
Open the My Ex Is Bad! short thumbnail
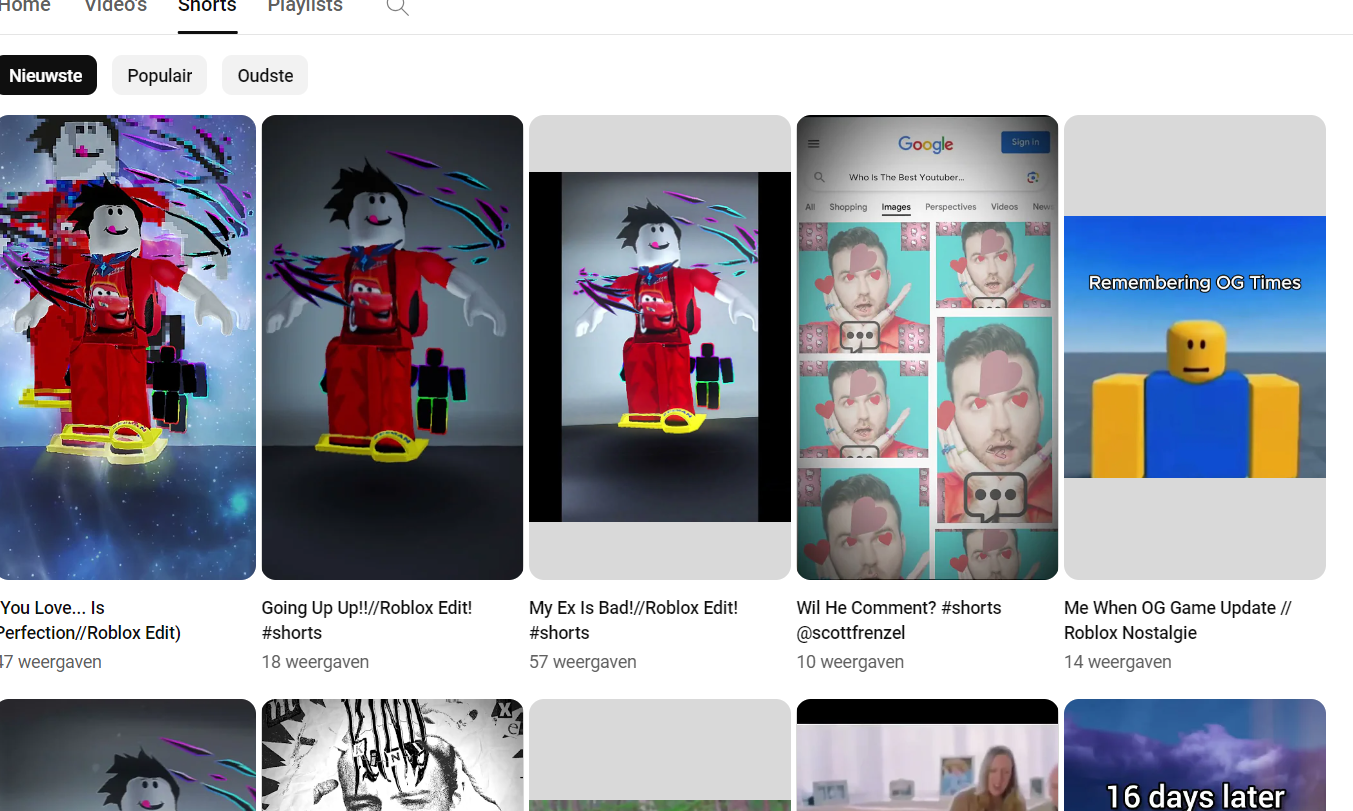click(660, 347)
